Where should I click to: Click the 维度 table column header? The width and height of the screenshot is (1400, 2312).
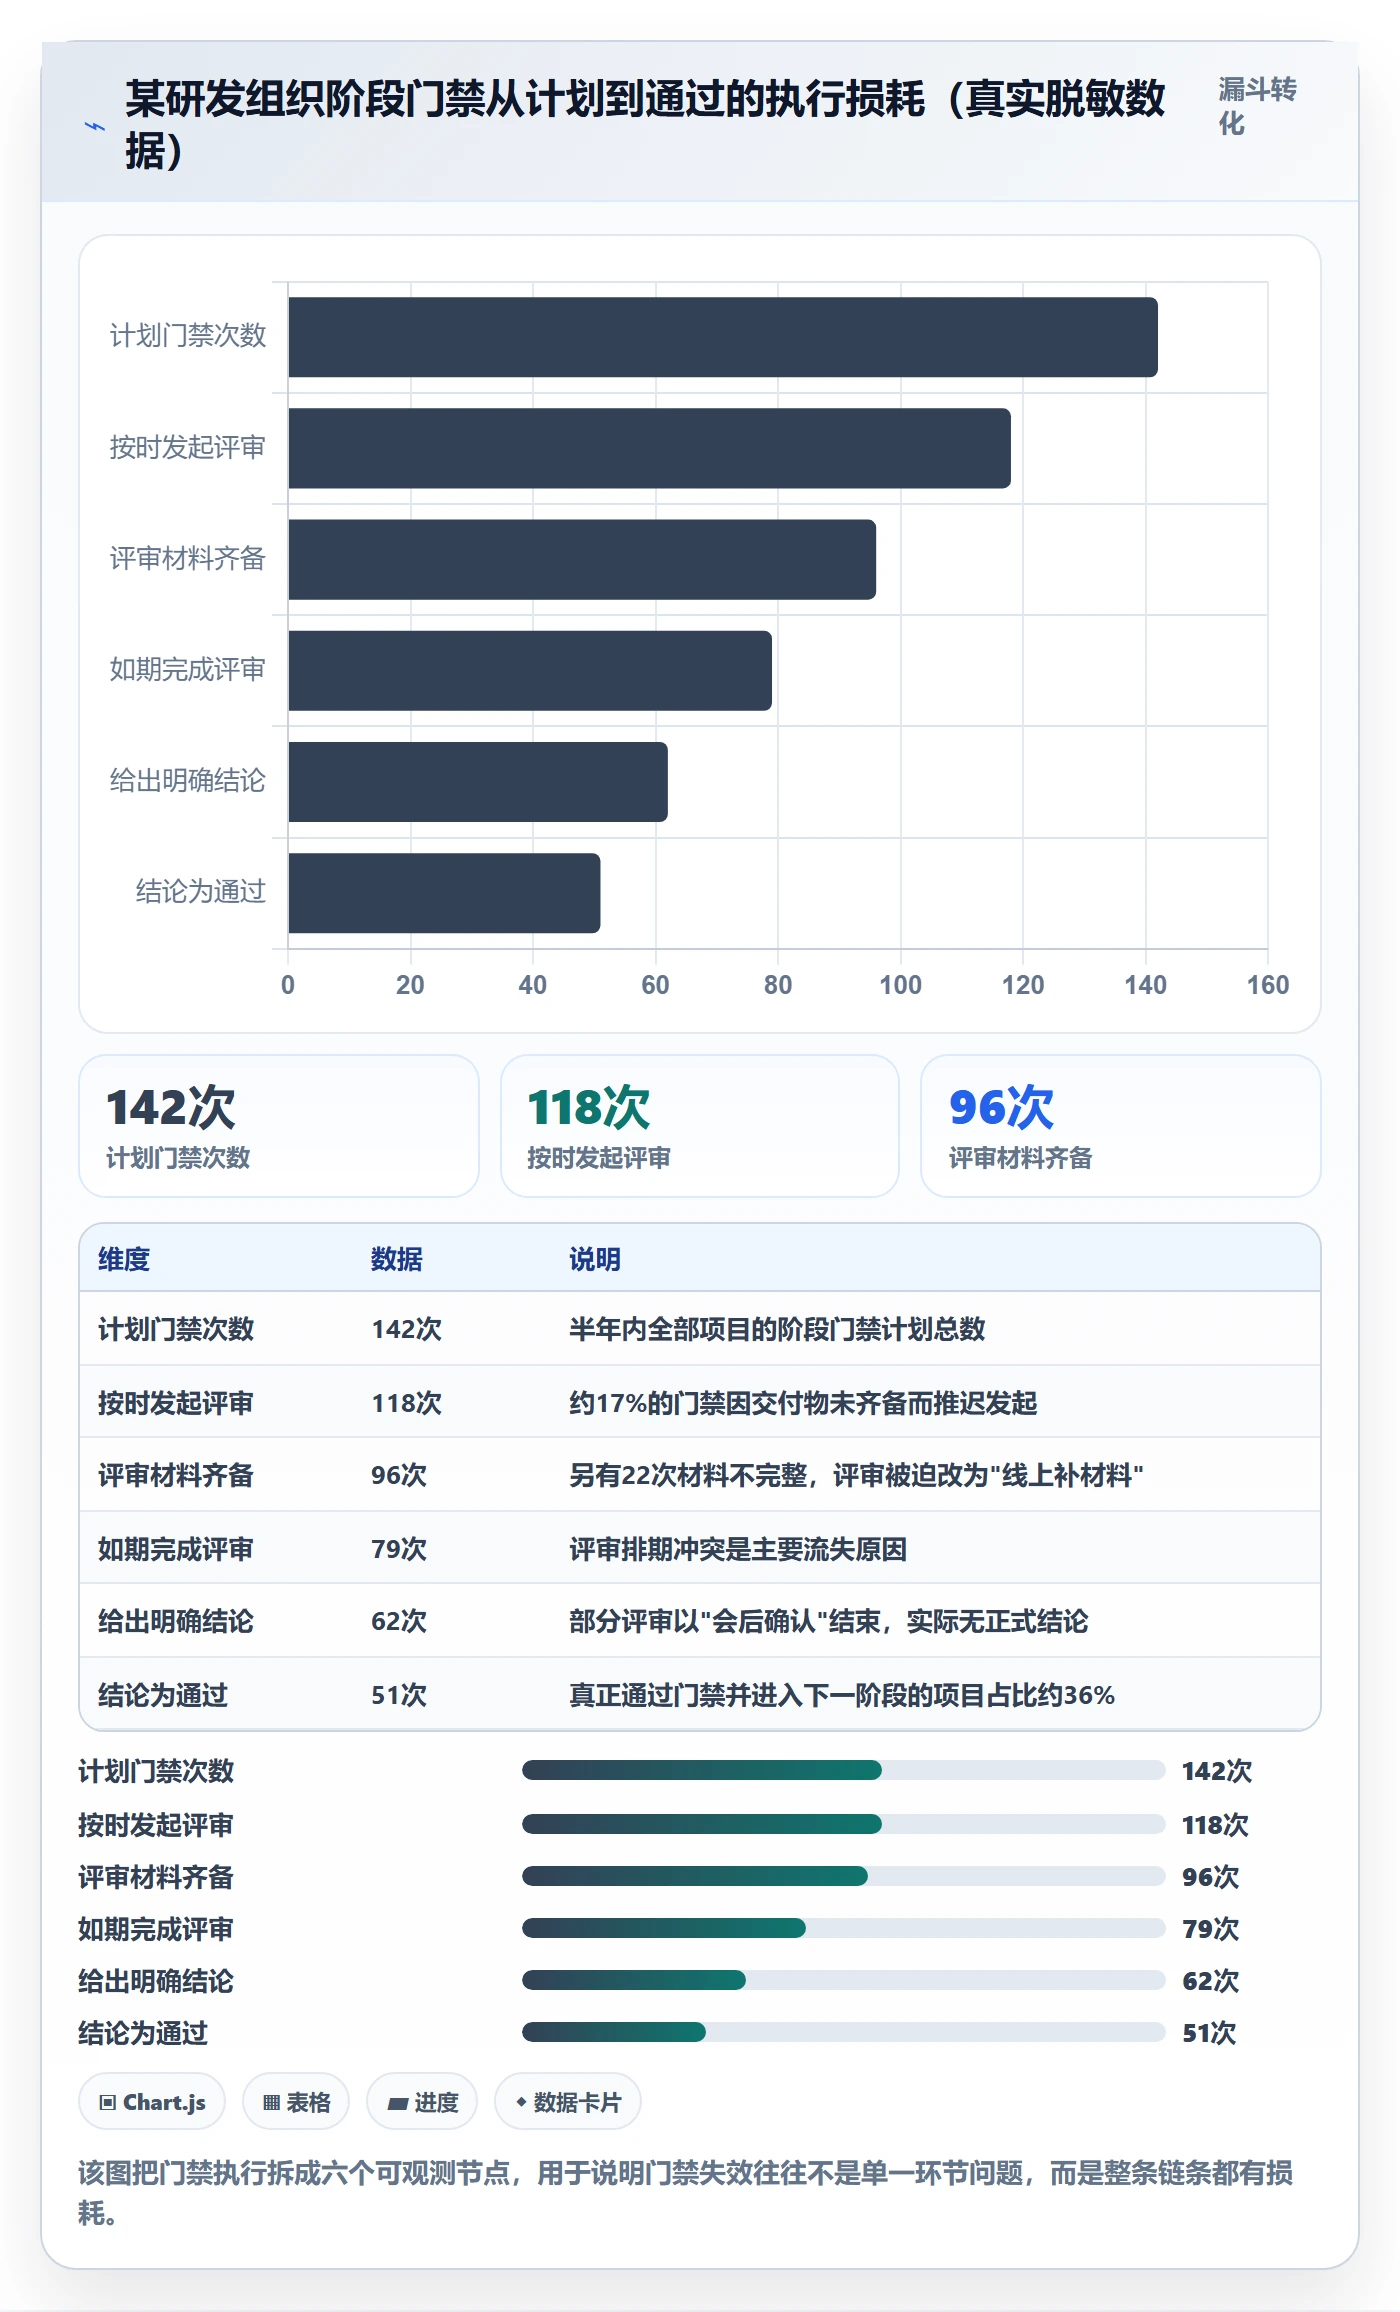[x=124, y=1259]
